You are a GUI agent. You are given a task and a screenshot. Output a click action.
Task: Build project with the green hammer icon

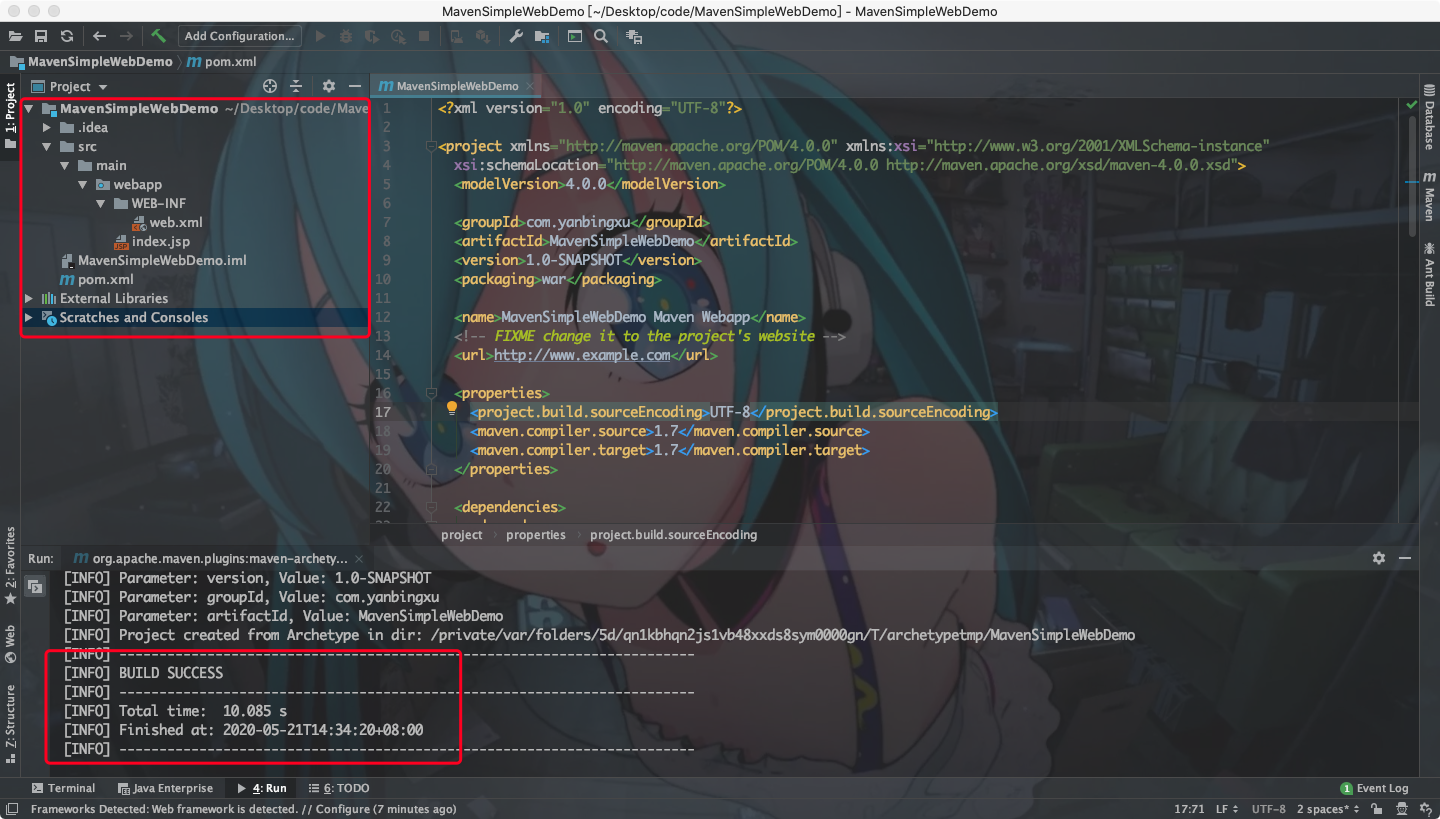click(158, 36)
